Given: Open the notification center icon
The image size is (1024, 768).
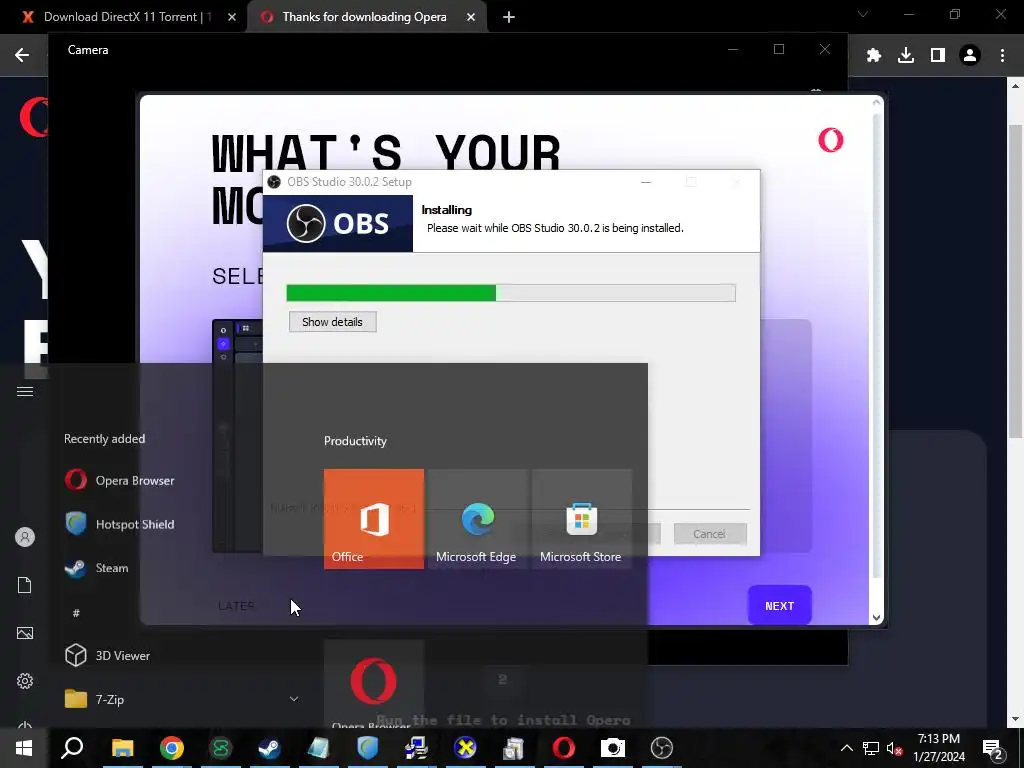Looking at the screenshot, I should [993, 748].
